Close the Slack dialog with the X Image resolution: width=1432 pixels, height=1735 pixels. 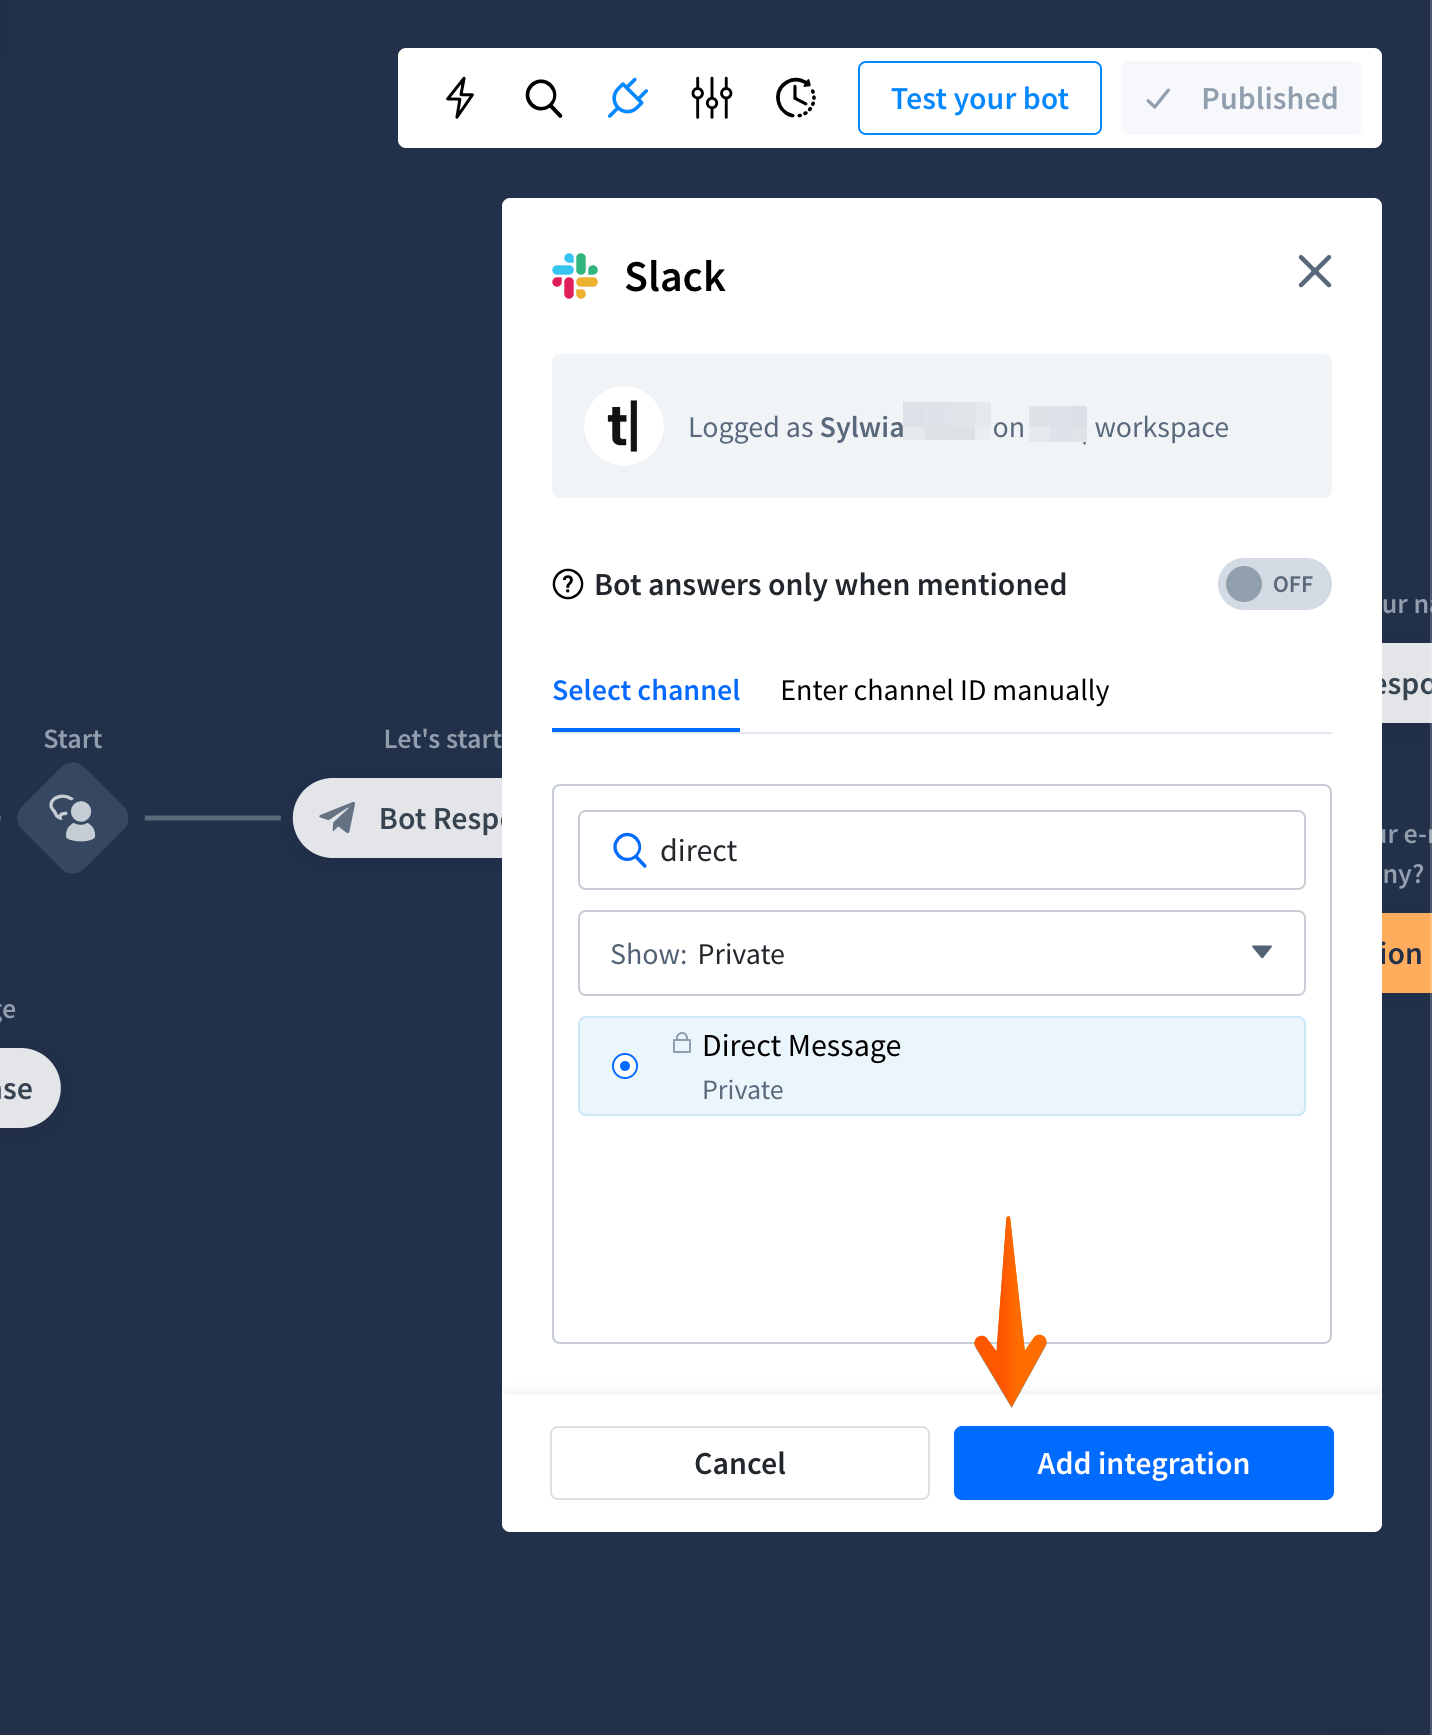[1314, 271]
